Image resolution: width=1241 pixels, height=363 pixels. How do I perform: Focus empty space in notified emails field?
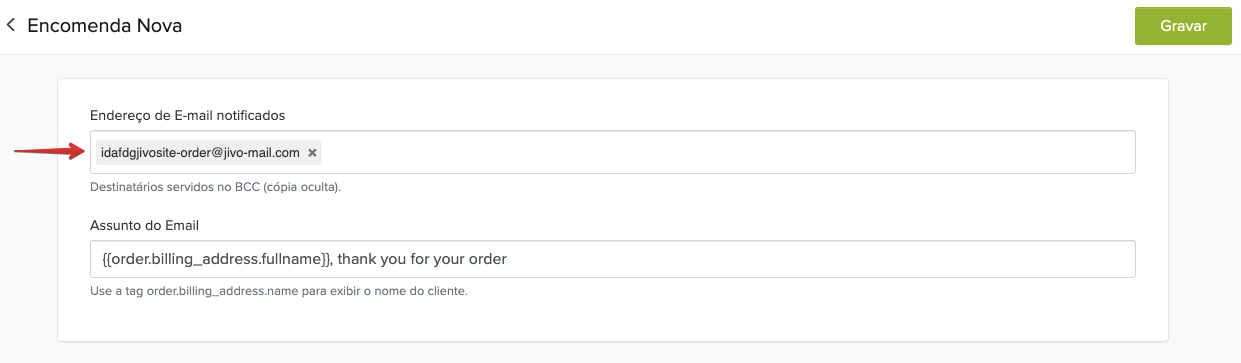pos(728,152)
